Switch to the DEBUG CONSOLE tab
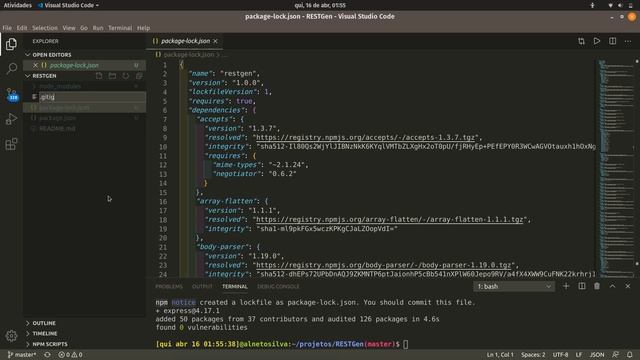The height and width of the screenshot is (360, 640). [278, 287]
